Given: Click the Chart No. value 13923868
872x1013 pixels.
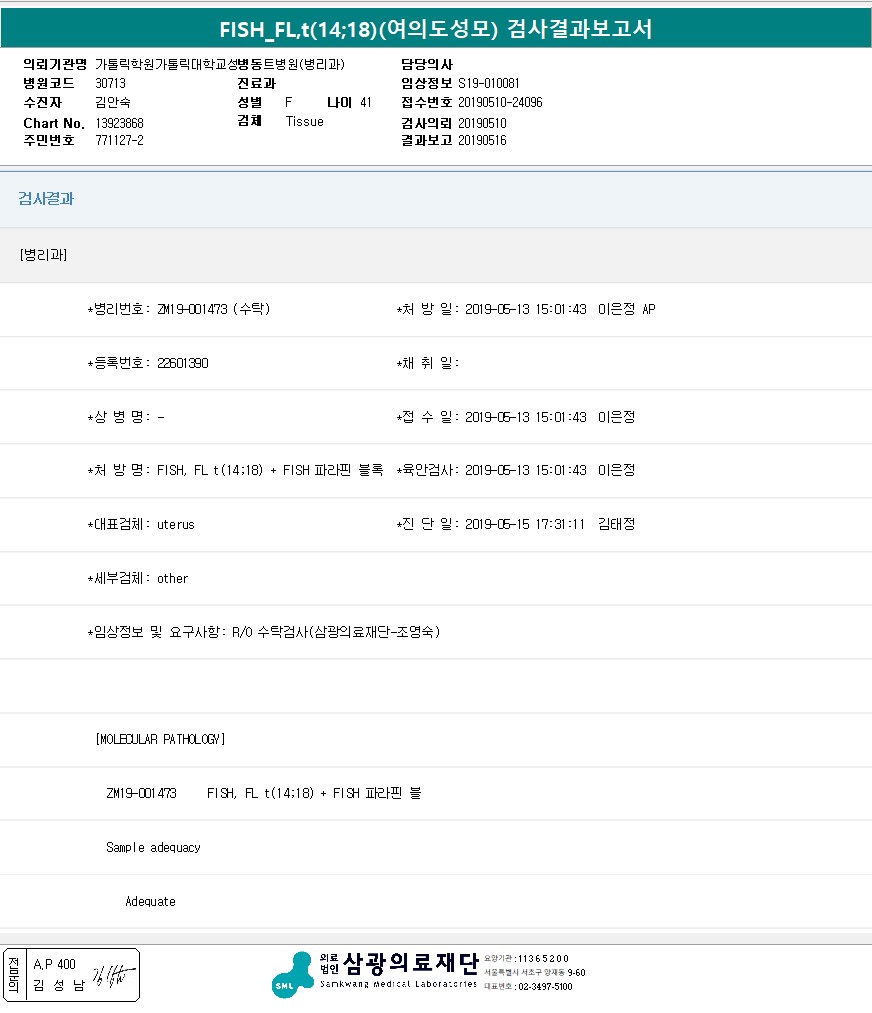Looking at the screenshot, I should point(122,123).
